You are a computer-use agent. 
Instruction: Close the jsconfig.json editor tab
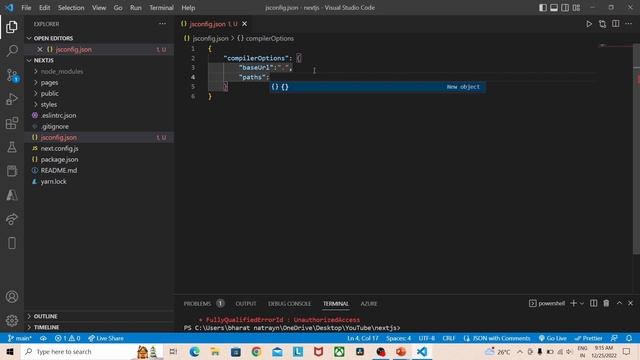coord(244,24)
